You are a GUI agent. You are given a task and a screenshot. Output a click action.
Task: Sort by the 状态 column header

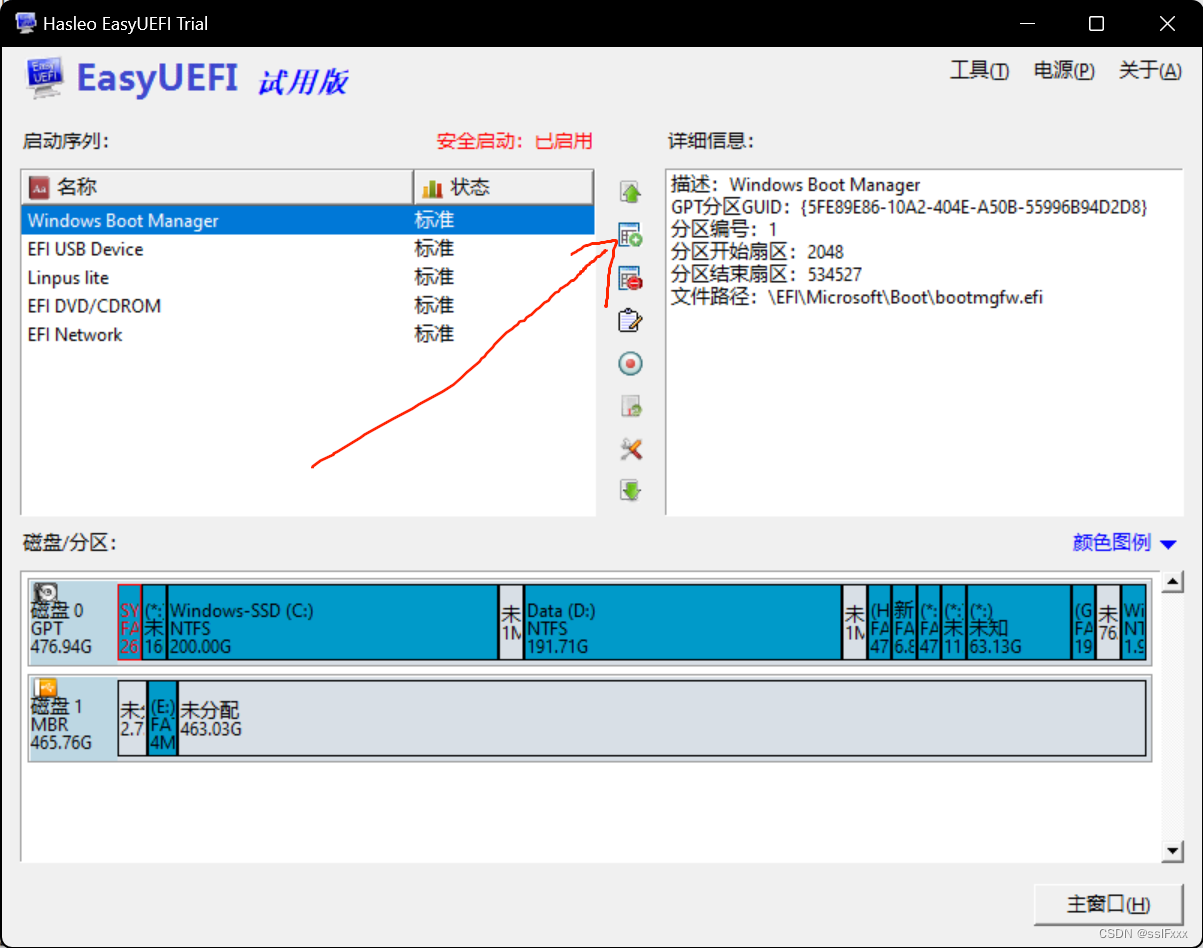pyautogui.click(x=503, y=187)
